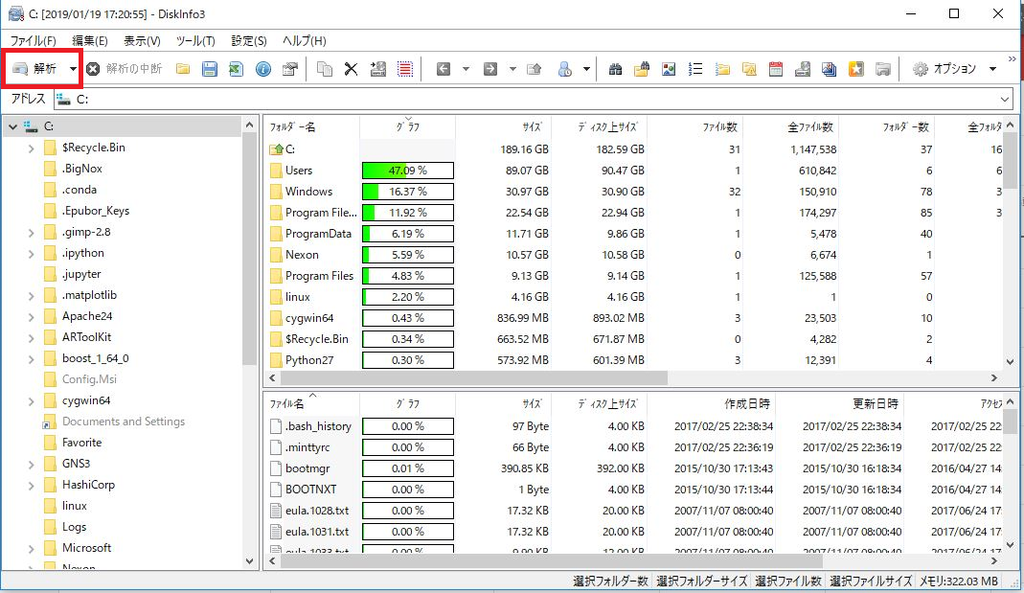This screenshot has height=593, width=1024.
Task: Click the folder tree scrollbar down arrow
Action: point(249,560)
